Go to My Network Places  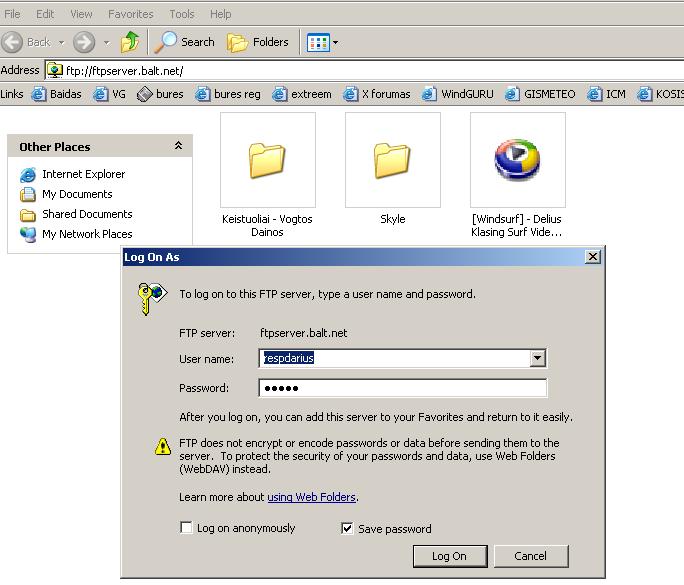pos(86,234)
